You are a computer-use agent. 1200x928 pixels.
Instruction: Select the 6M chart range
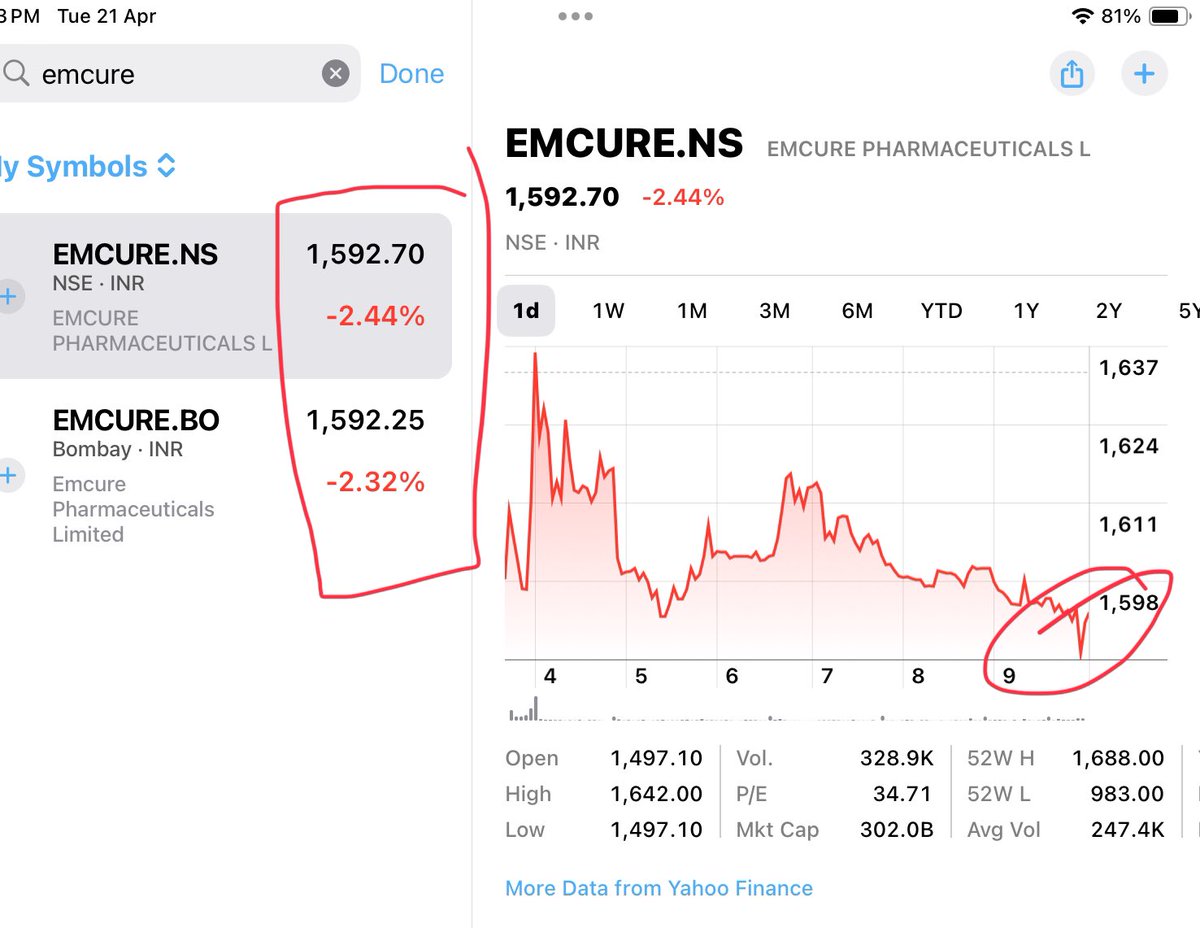pos(857,311)
